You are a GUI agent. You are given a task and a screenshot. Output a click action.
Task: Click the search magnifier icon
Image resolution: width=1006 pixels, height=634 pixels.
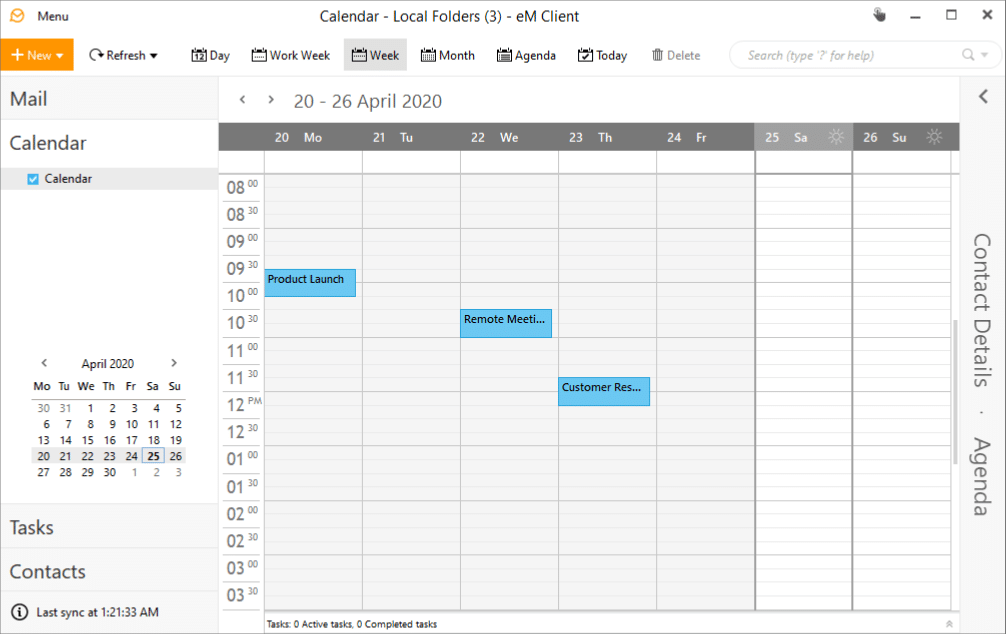point(968,55)
